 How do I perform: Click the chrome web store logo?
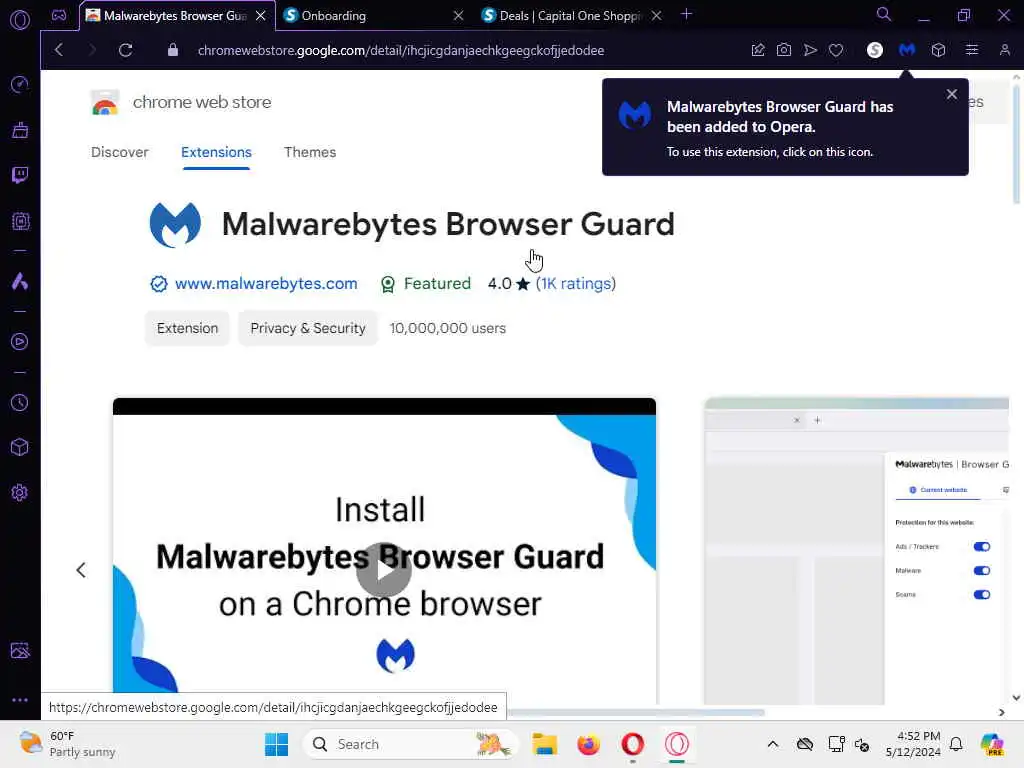(181, 103)
